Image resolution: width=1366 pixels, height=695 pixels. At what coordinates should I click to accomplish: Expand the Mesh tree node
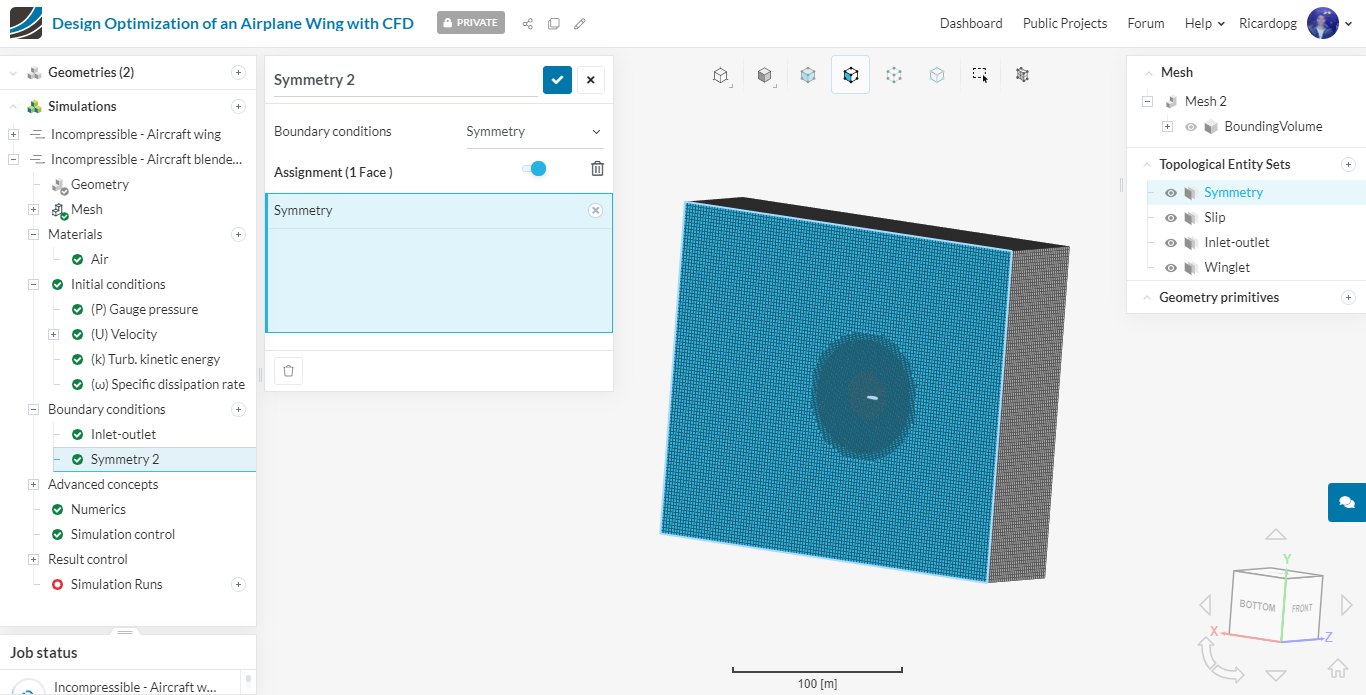click(x=33, y=209)
